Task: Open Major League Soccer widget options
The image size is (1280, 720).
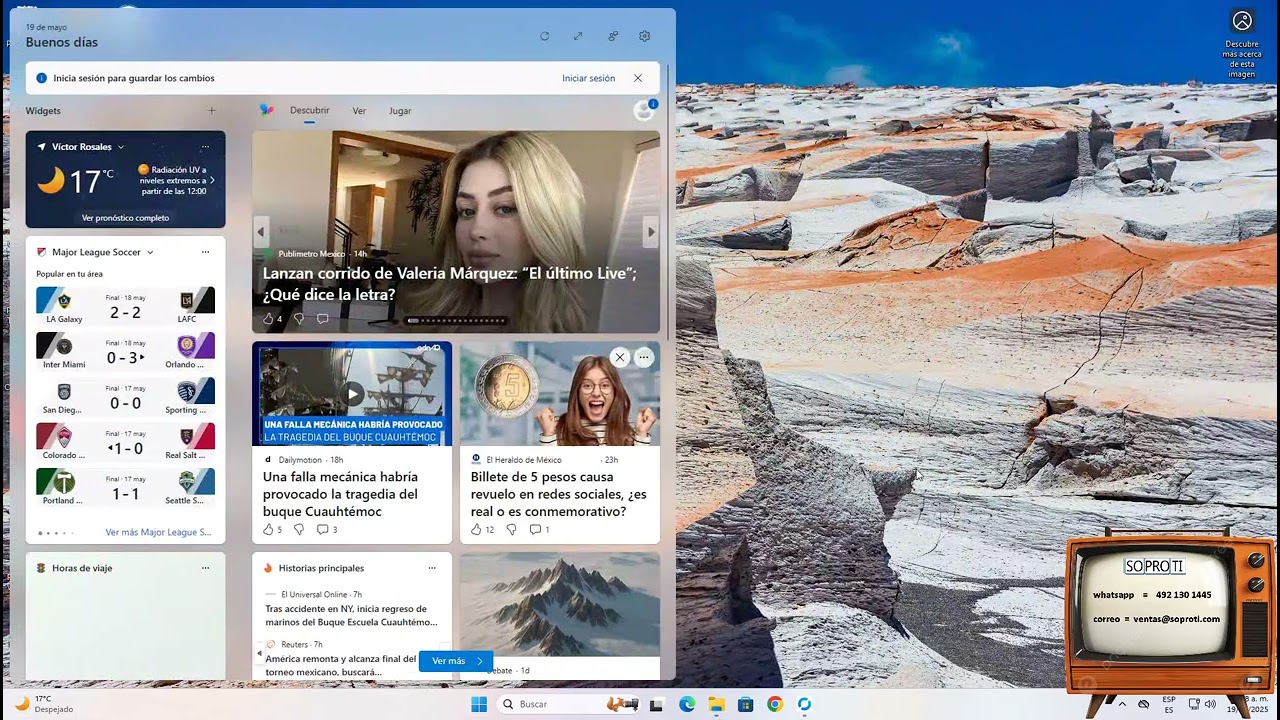Action: pyautogui.click(x=205, y=252)
